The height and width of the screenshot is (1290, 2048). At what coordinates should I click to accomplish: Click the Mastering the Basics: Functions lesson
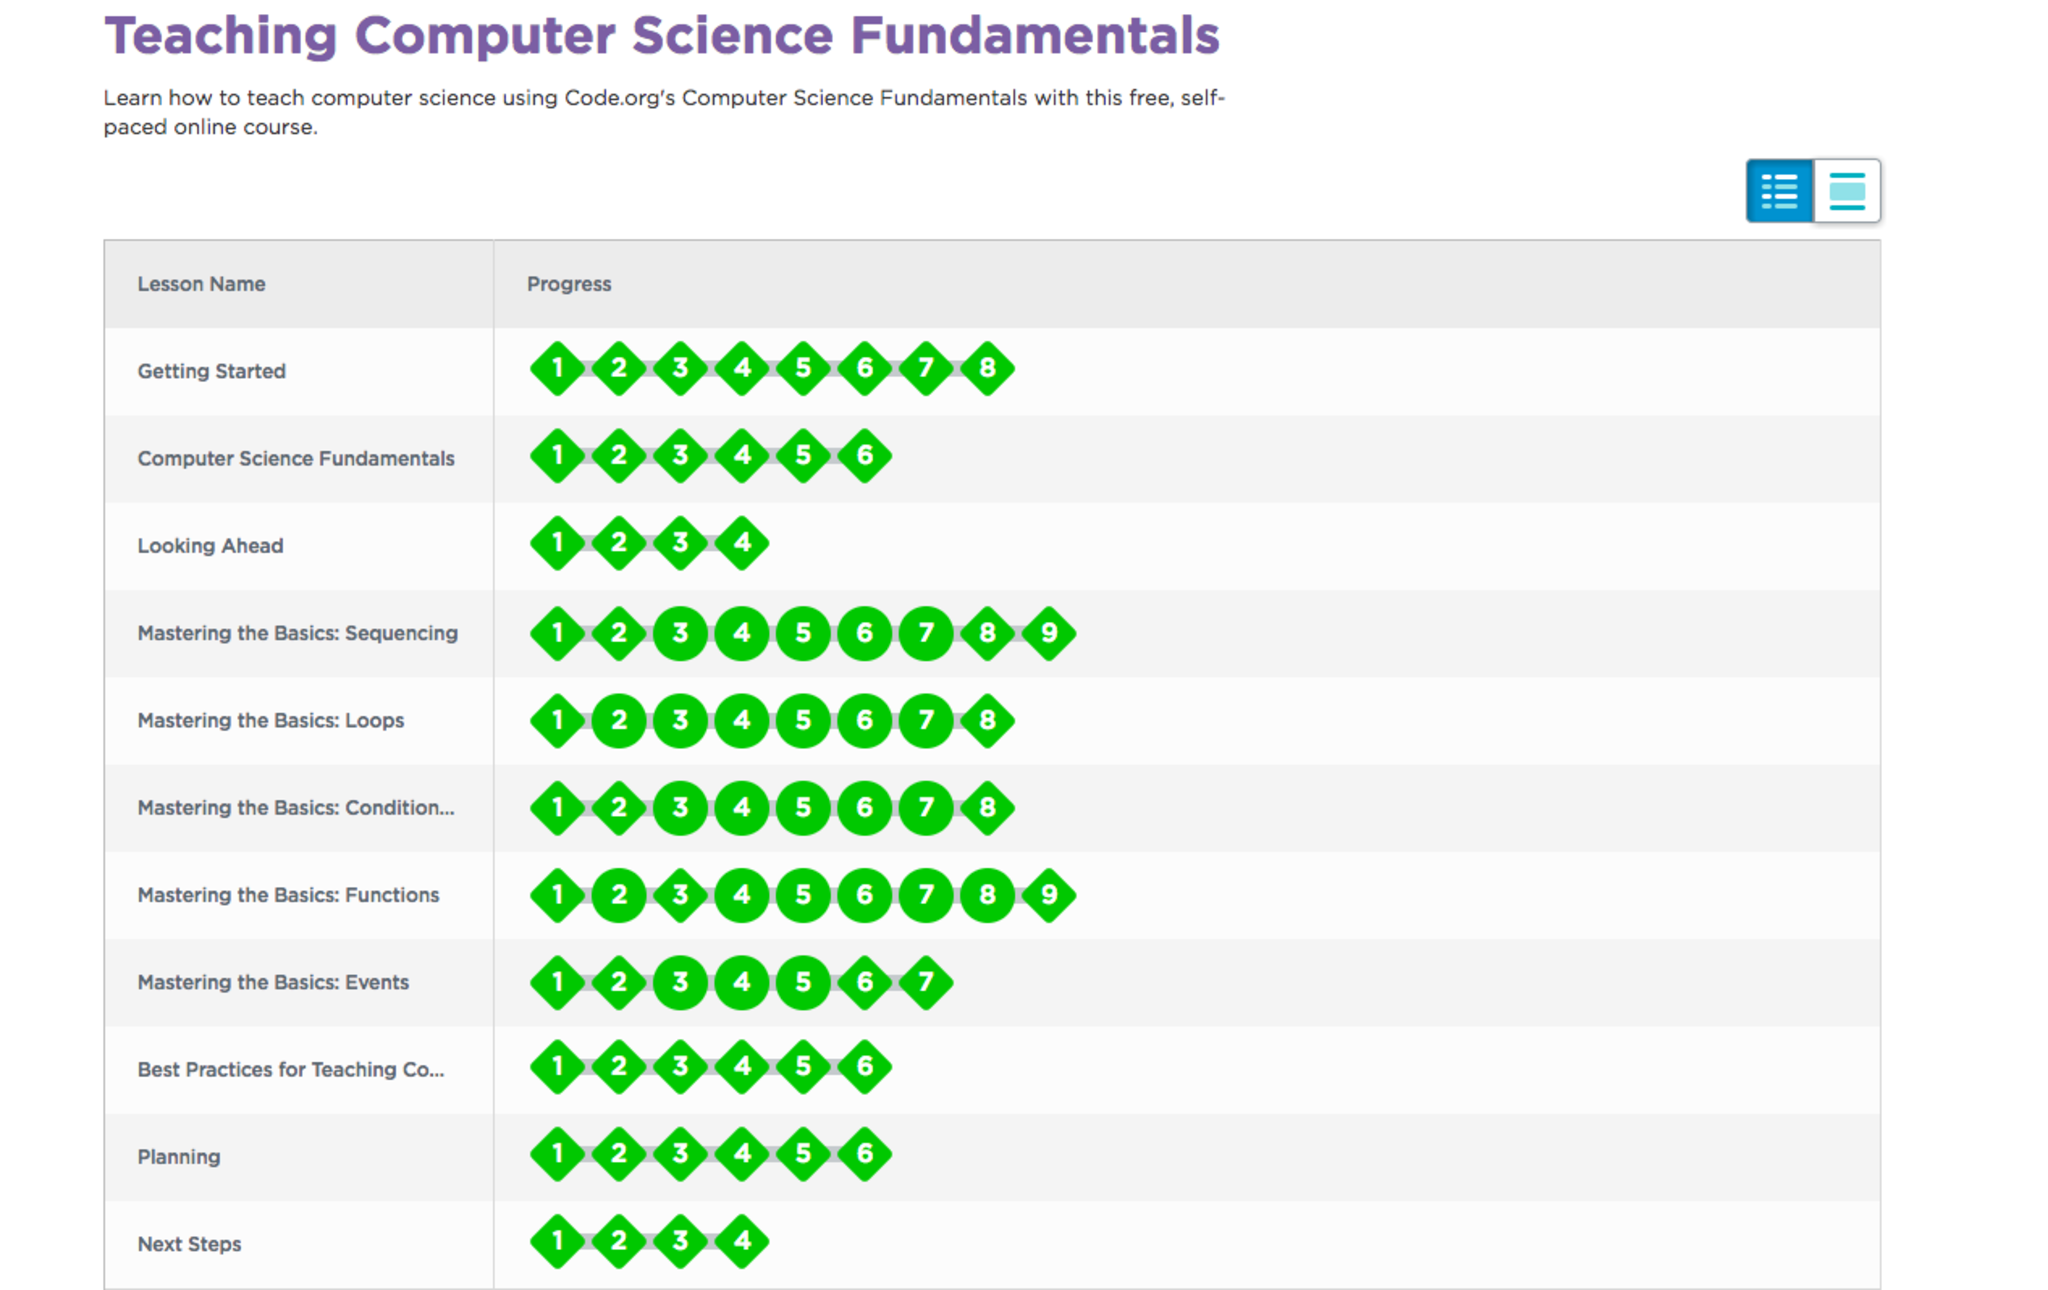[288, 895]
